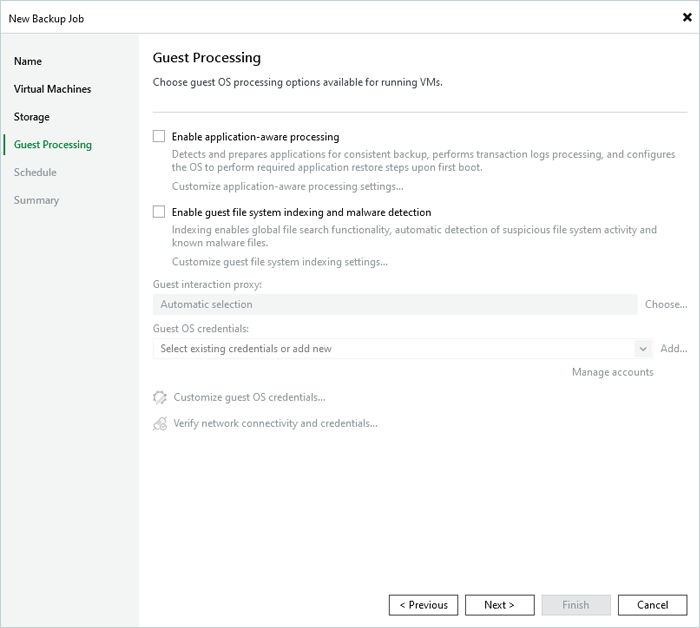Select the Guest Processing step
The height and width of the screenshot is (628, 700).
52,145
